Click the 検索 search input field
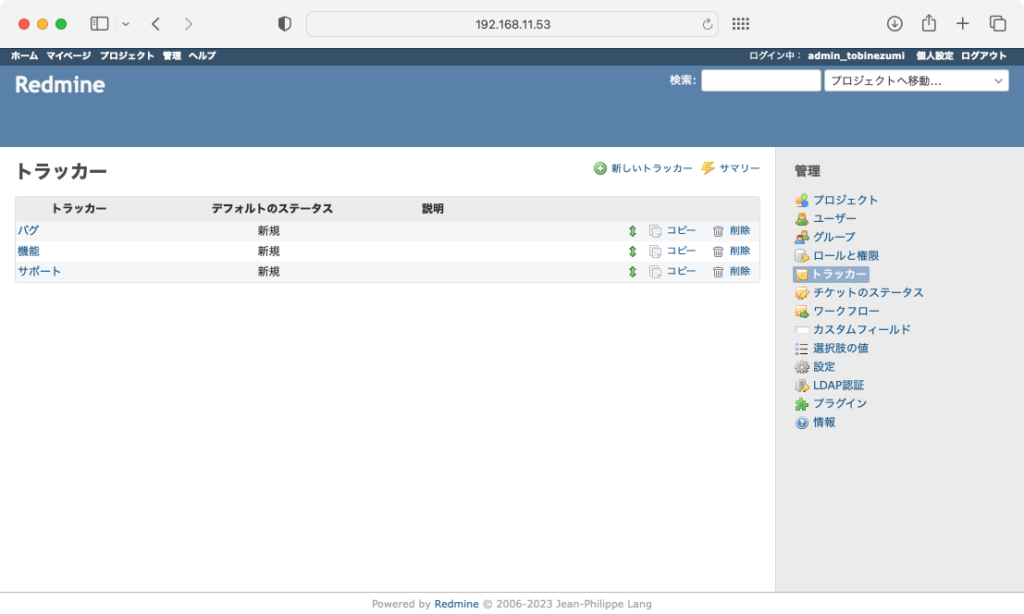 click(x=761, y=81)
